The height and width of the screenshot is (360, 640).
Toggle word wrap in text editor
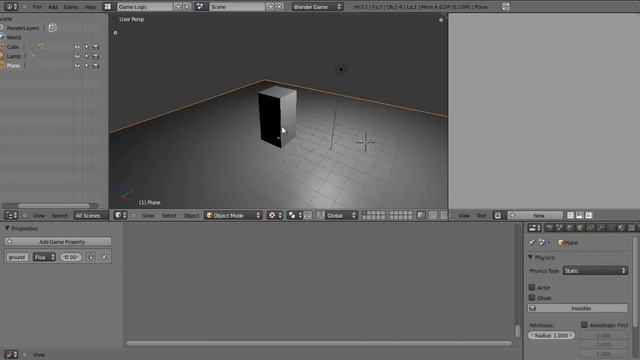(579, 216)
